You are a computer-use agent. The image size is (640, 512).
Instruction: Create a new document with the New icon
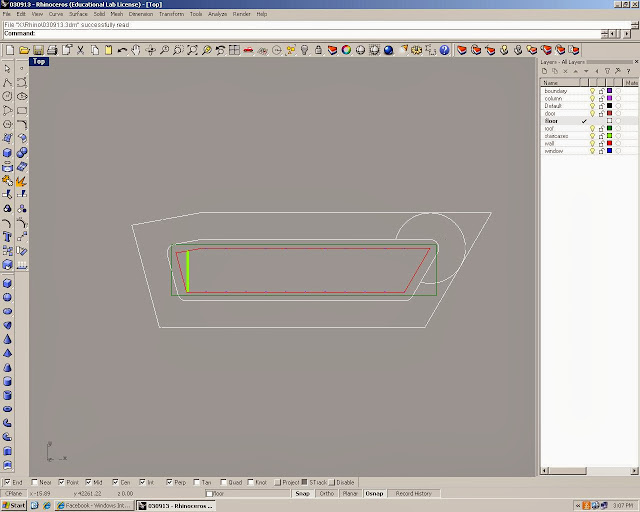pos(10,50)
